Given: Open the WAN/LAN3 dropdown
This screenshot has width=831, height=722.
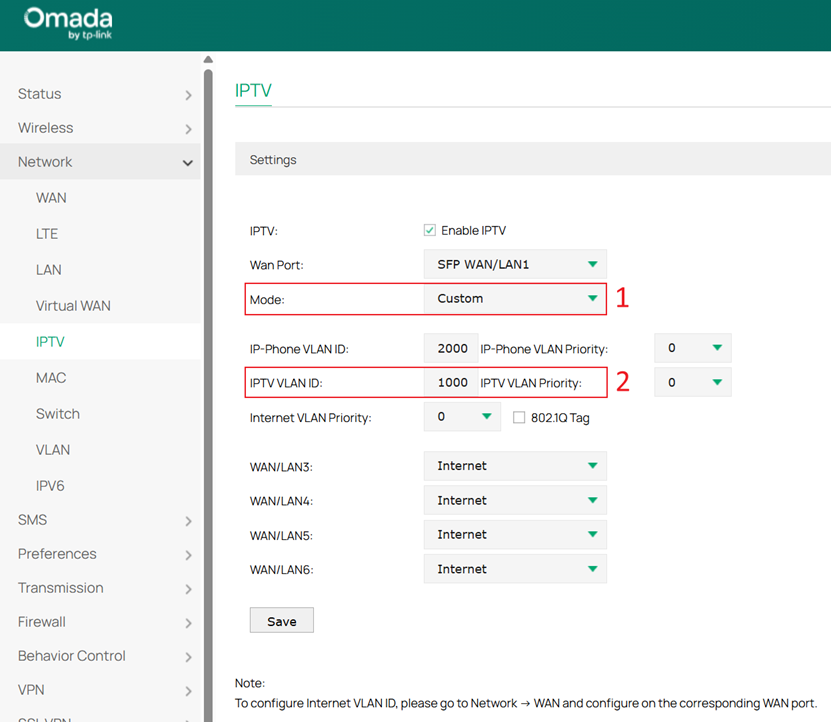Looking at the screenshot, I should (x=514, y=465).
